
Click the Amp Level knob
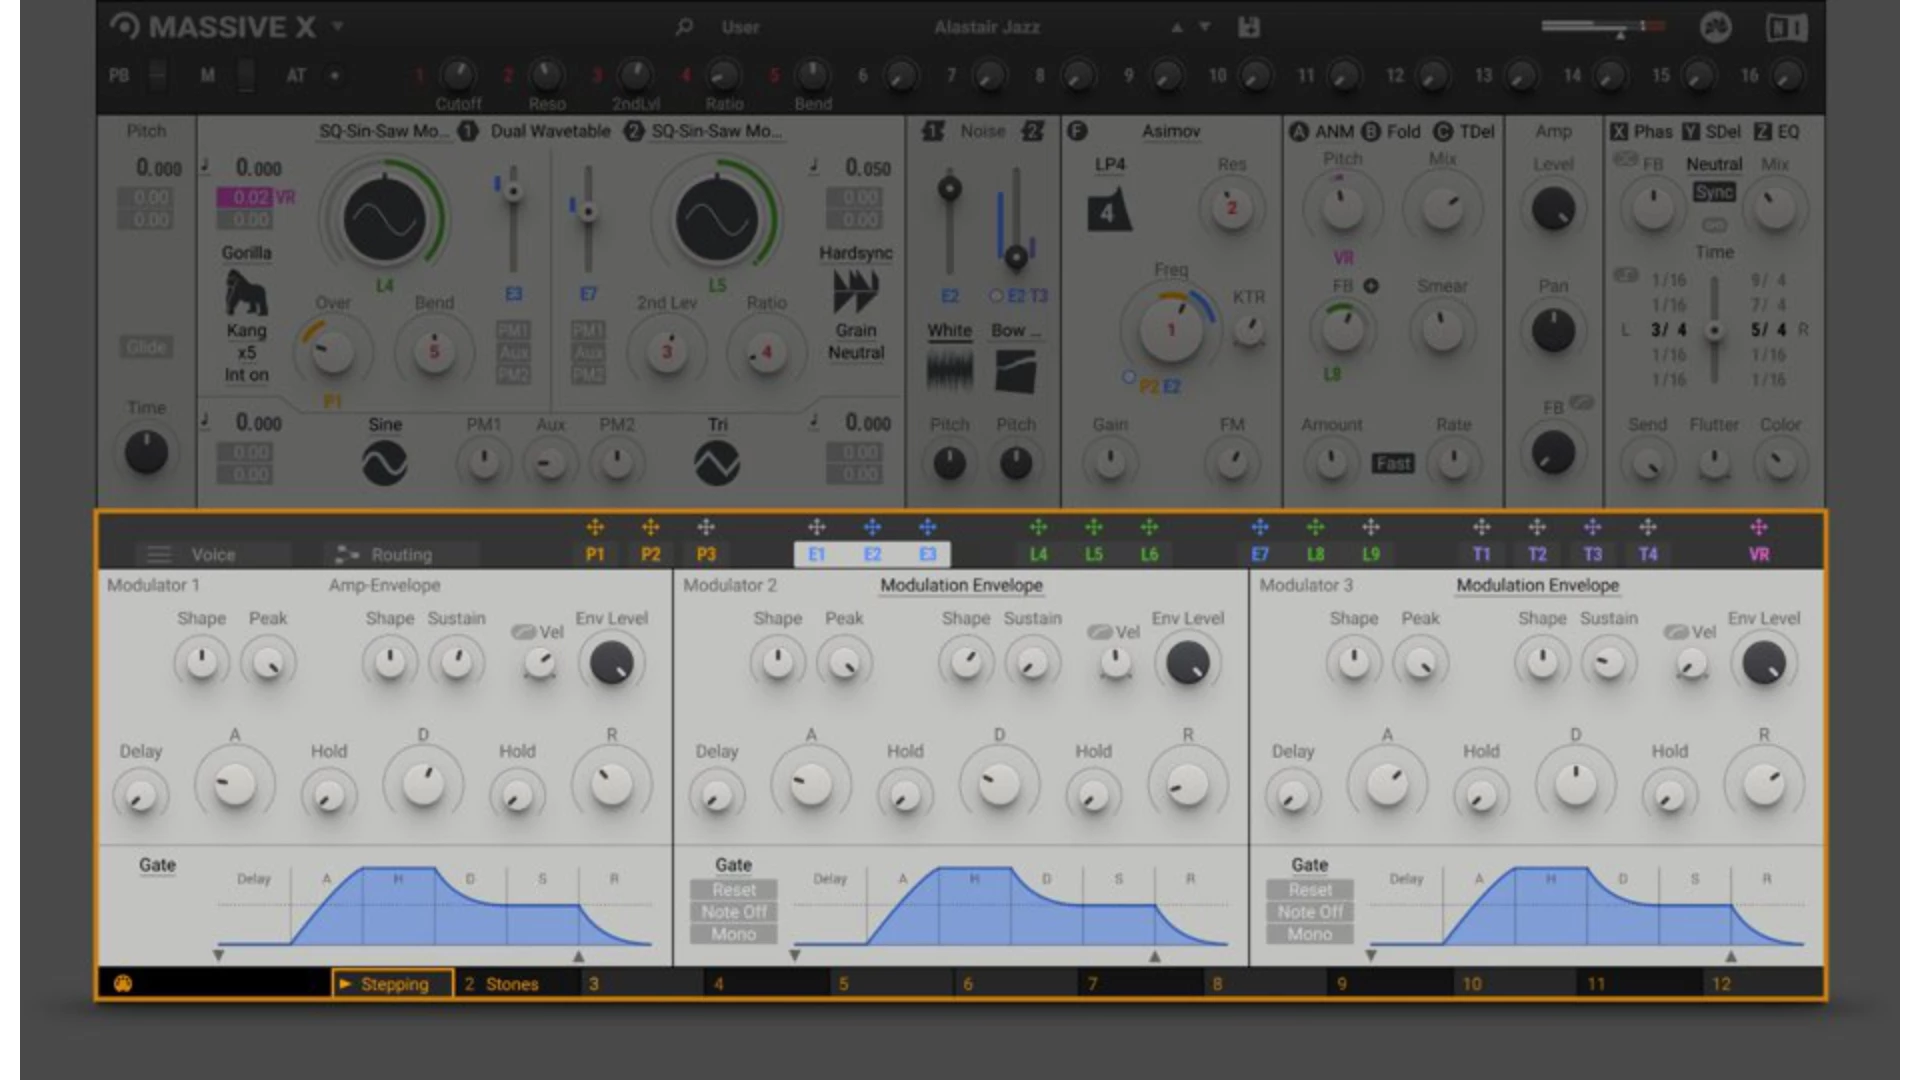coord(1553,209)
